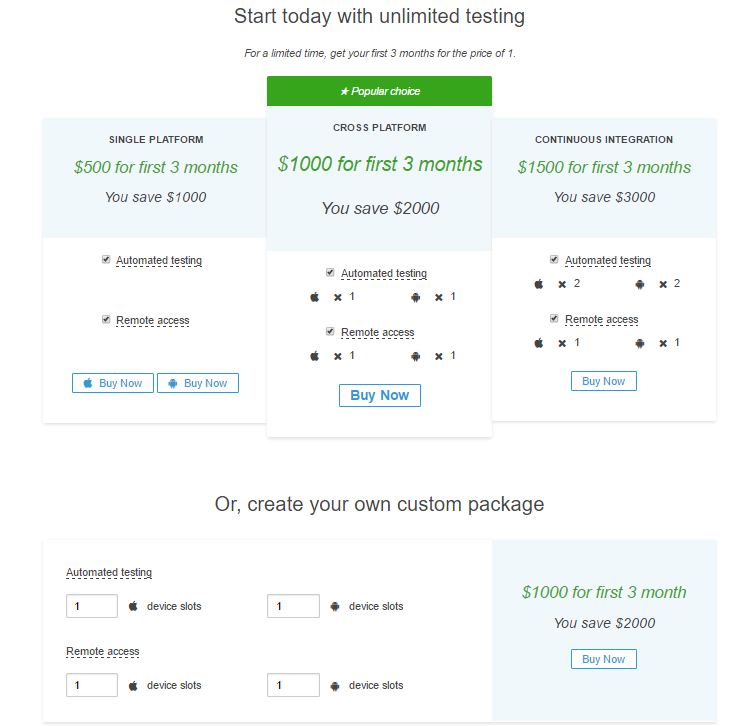Click the Apple device slots field for Automated testing

(92, 606)
